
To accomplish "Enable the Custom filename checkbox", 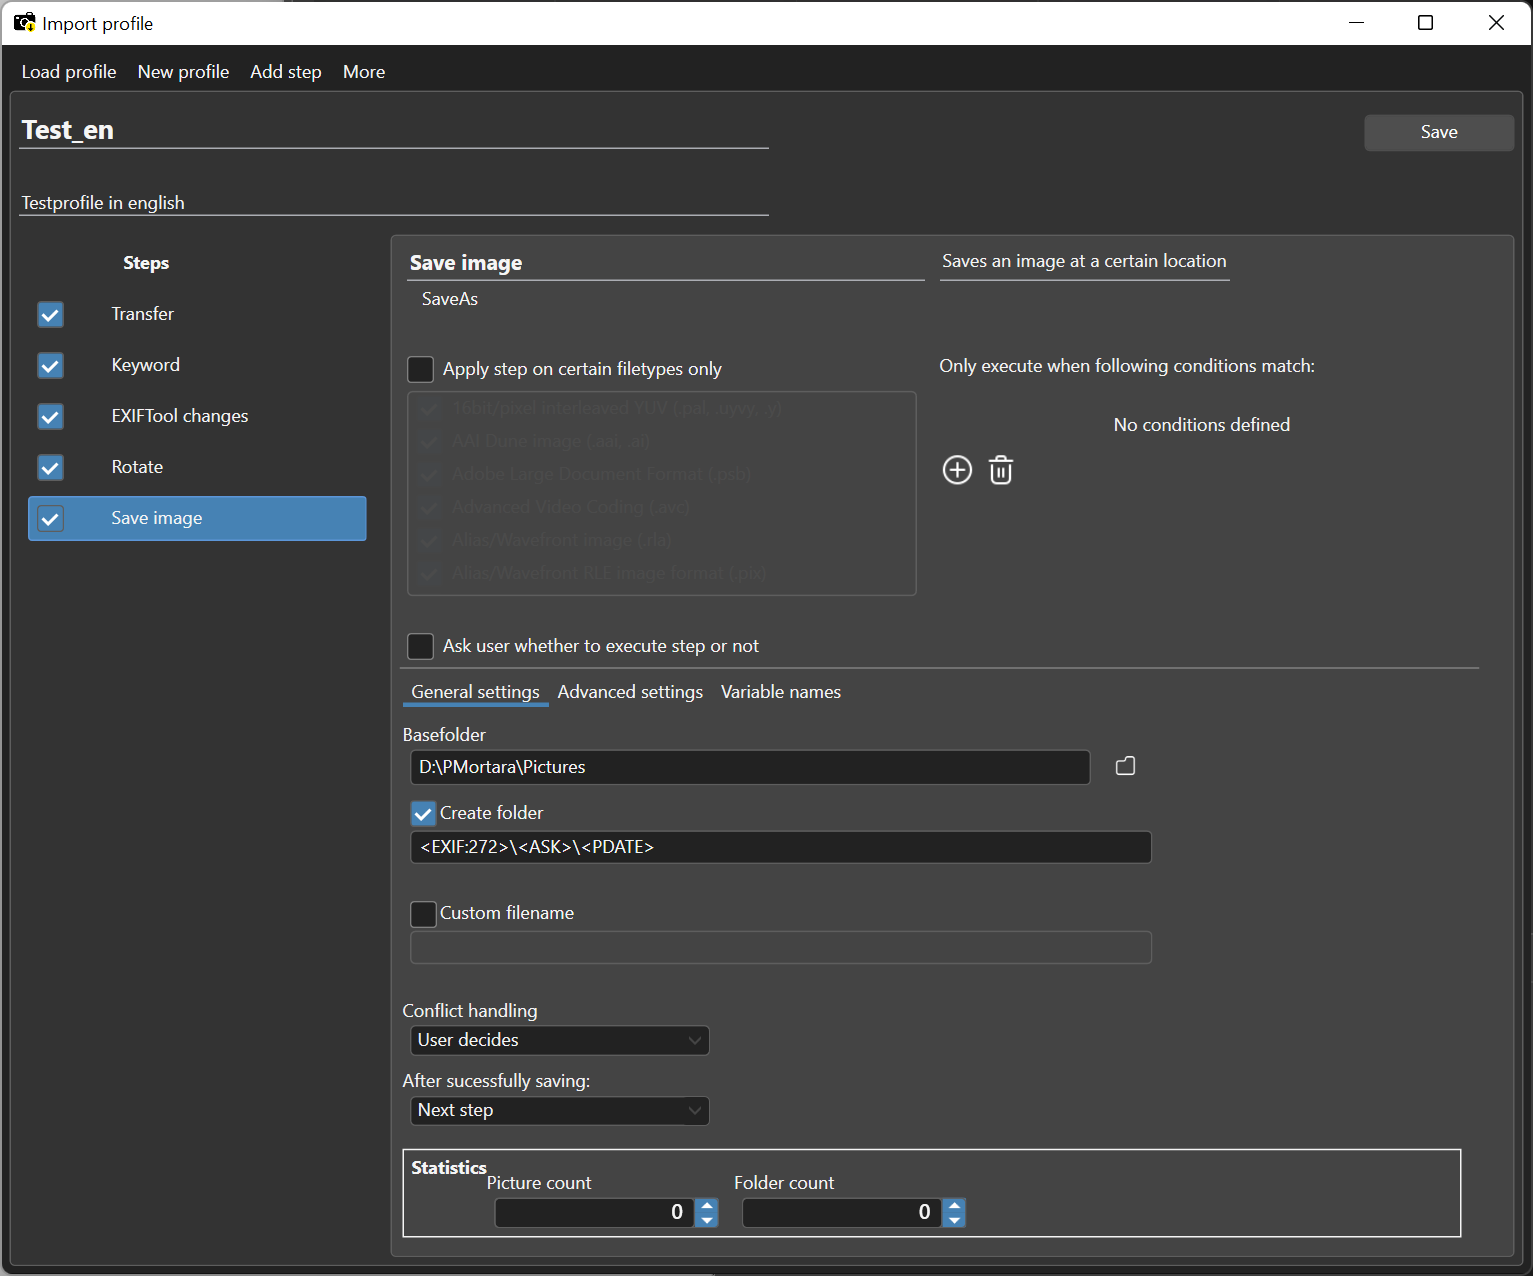I will click(423, 914).
